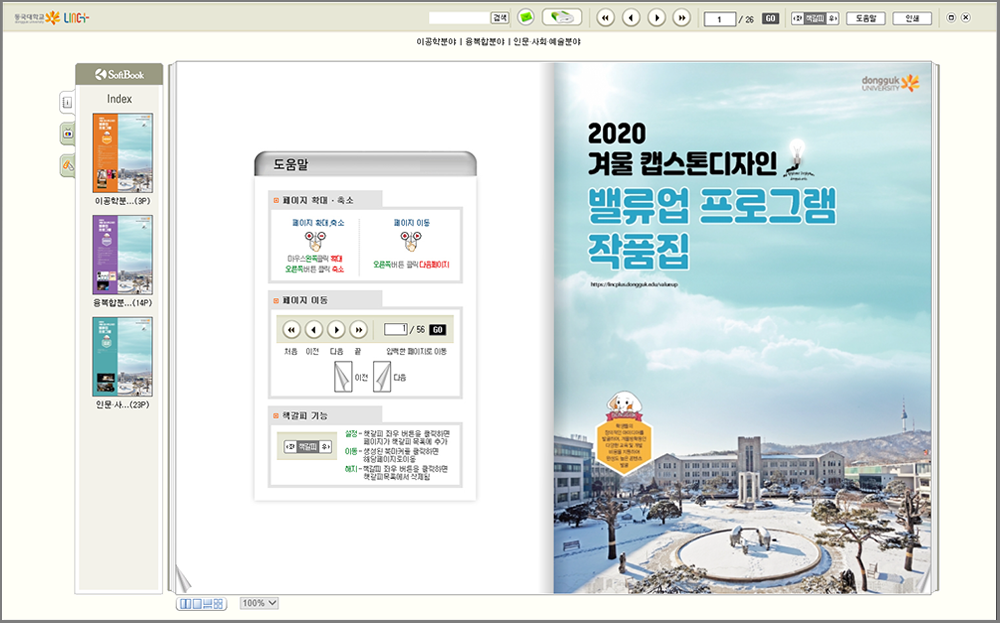Select the Index notebook side tab
The height and width of the screenshot is (623, 1000).
[x=68, y=102]
